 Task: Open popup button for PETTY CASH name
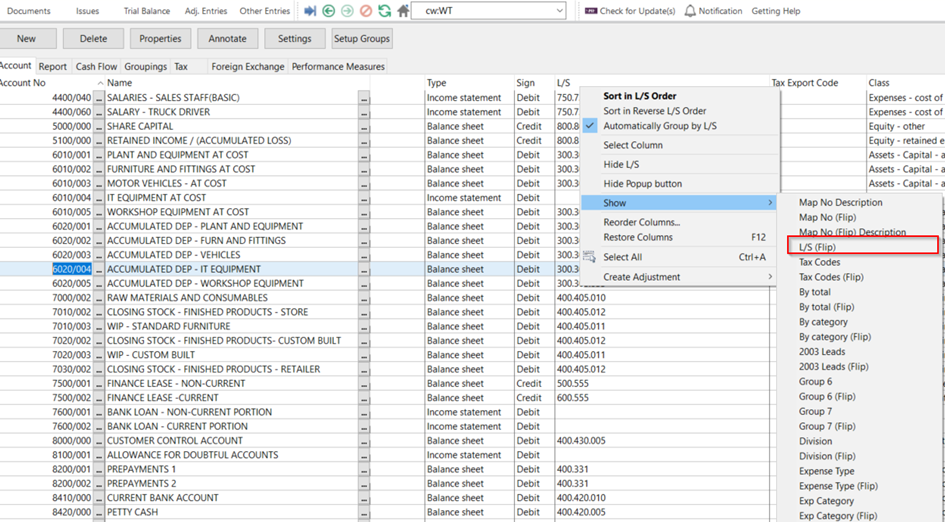tap(363, 512)
